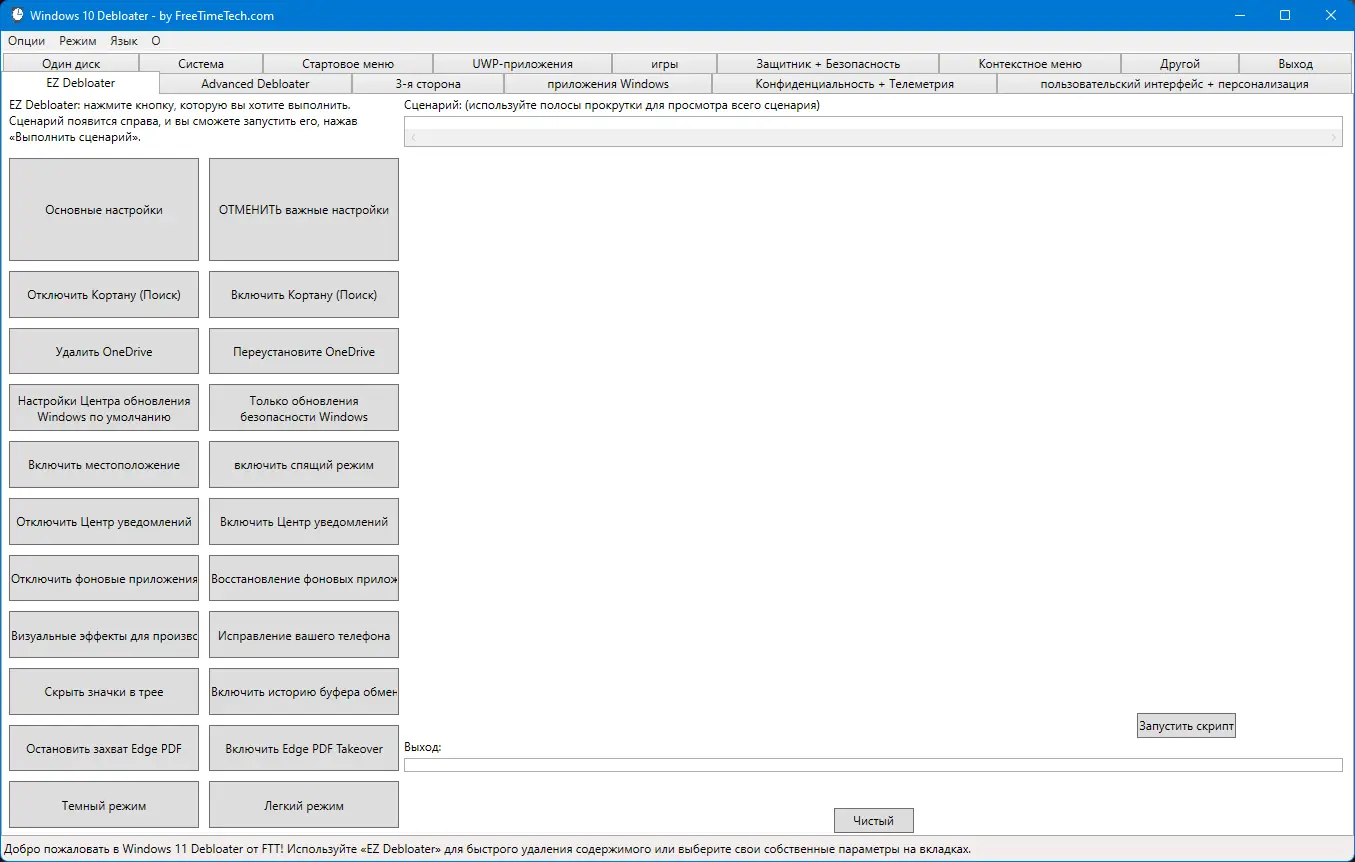The image size is (1355, 862).
Task: Click right arrow of script scrollbar
Action: coord(1334,138)
